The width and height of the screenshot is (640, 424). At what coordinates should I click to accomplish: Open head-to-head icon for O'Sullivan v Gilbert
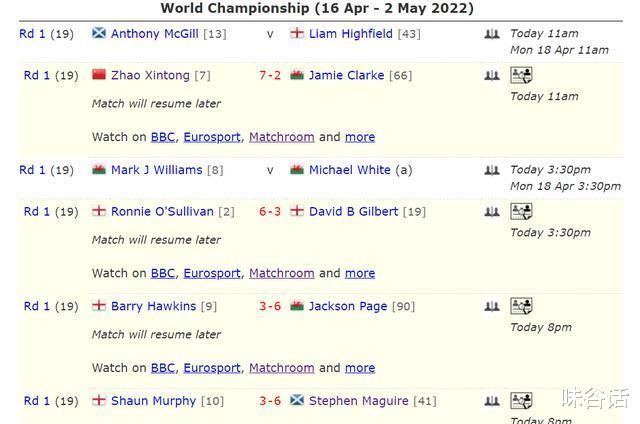(492, 212)
